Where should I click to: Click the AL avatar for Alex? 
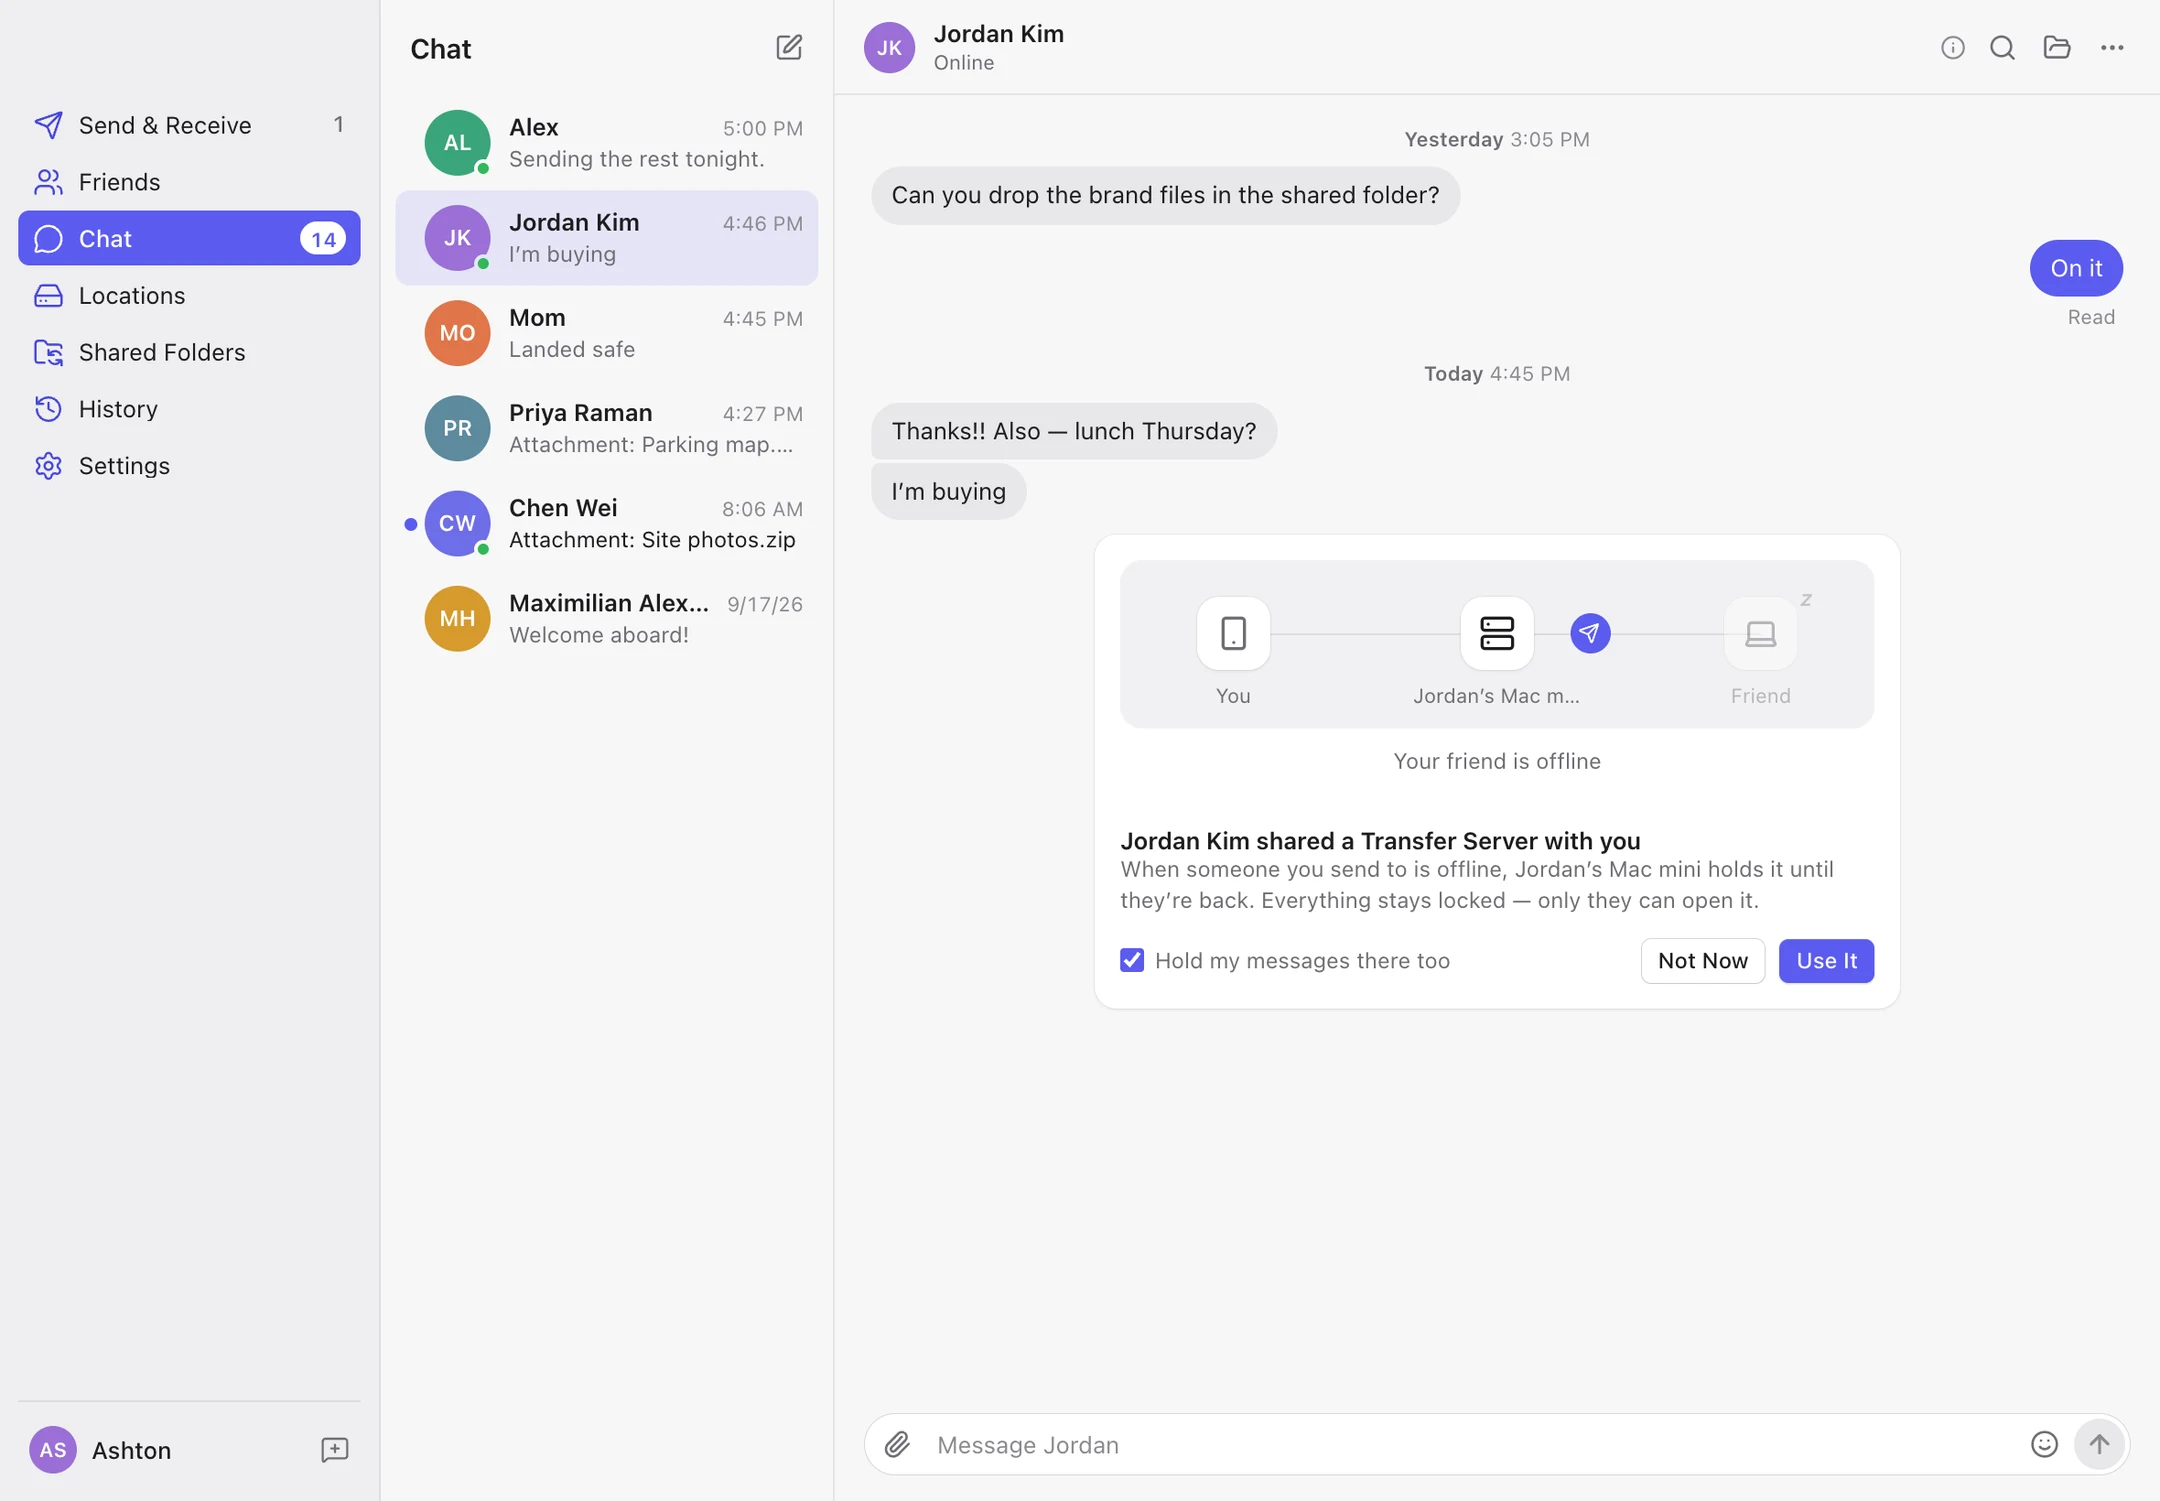(x=457, y=142)
